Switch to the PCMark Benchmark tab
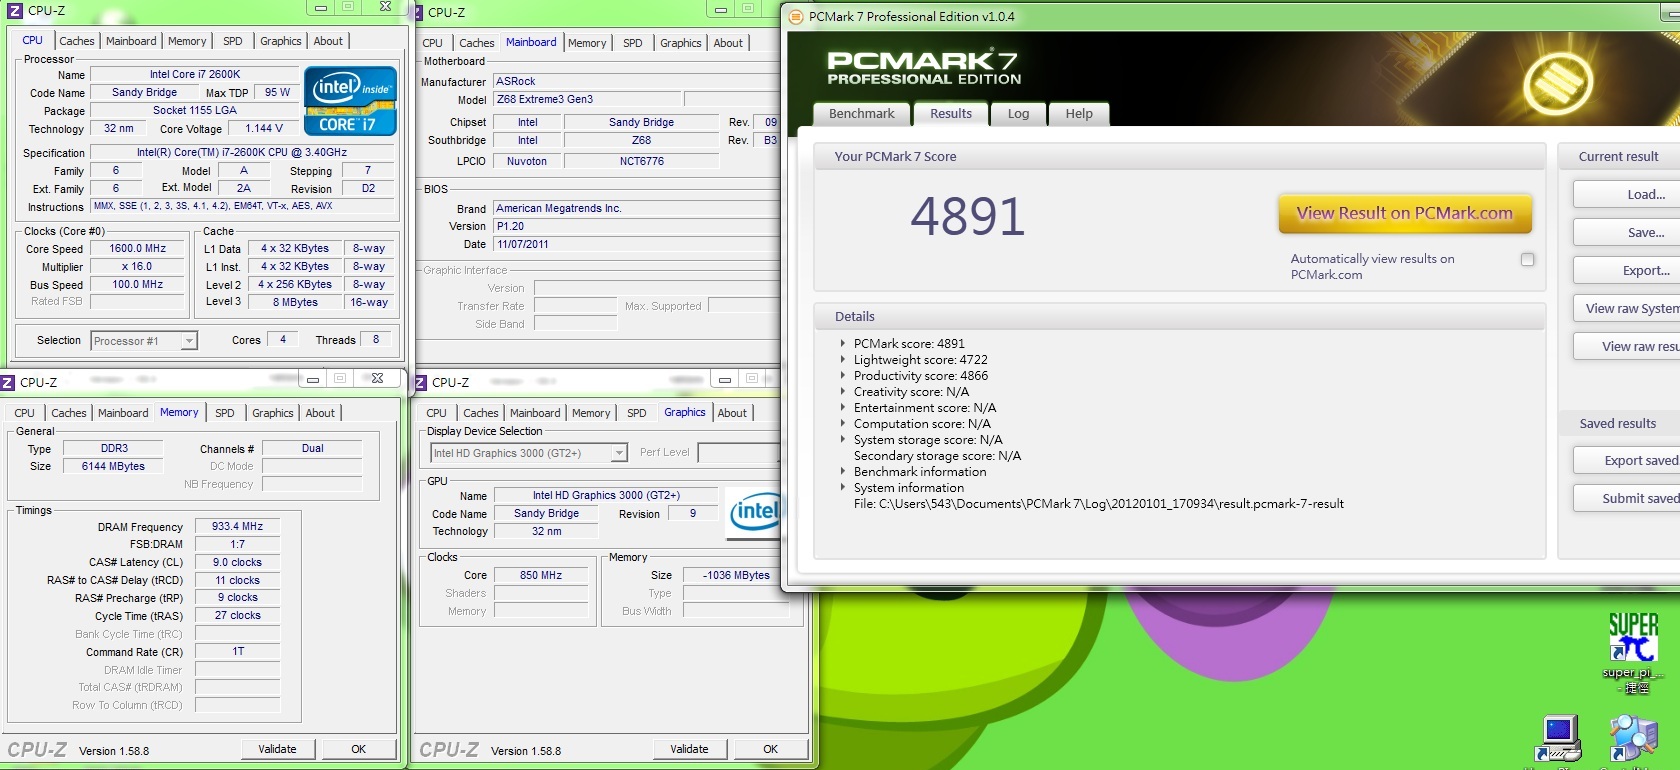This screenshot has height=770, width=1680. pyautogui.click(x=861, y=114)
